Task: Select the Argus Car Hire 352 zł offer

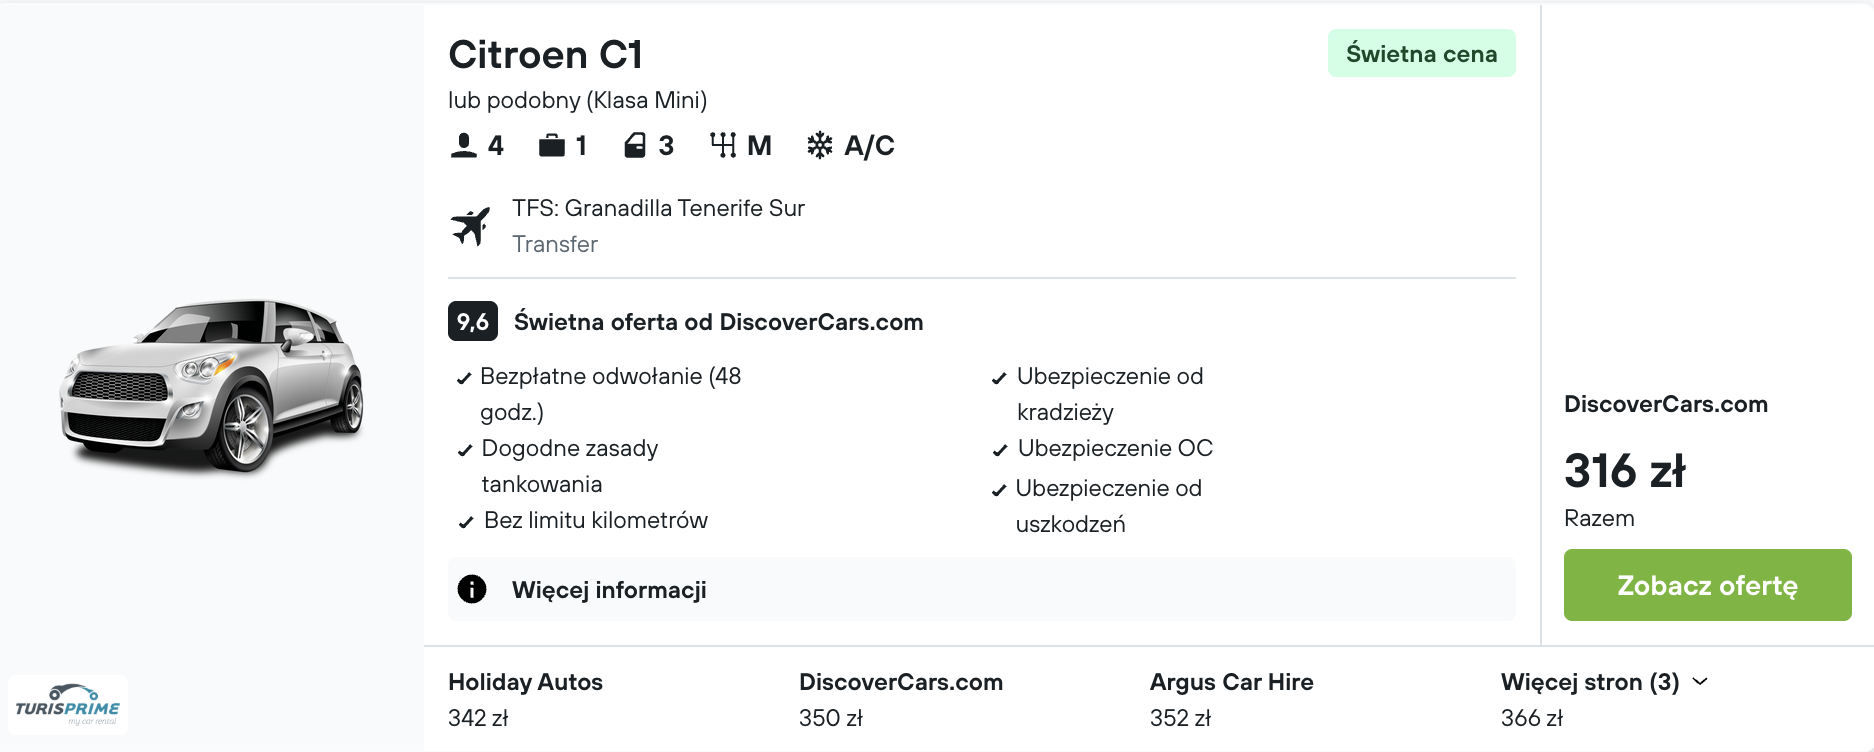Action: [x=1231, y=699]
